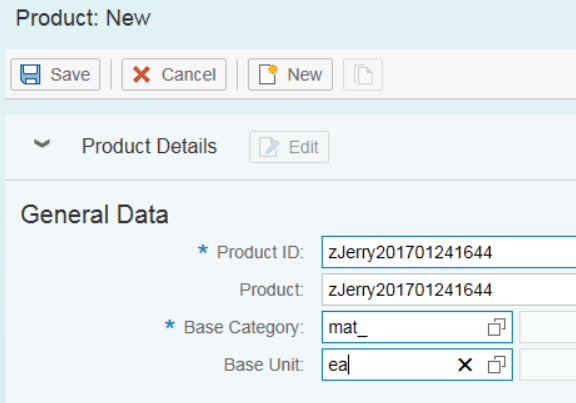Click the Base Unit label
The image size is (576, 403).
pos(264,365)
